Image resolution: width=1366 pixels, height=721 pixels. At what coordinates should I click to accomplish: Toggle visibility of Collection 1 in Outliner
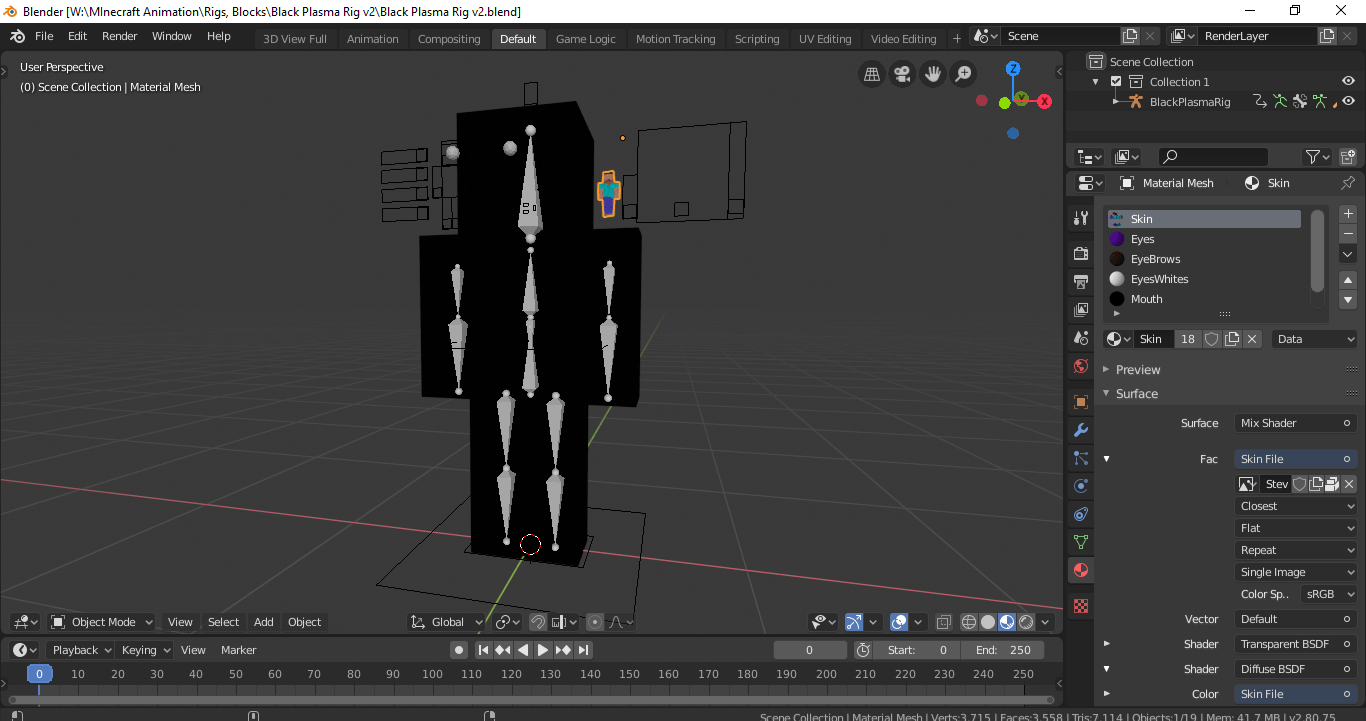pos(1349,81)
